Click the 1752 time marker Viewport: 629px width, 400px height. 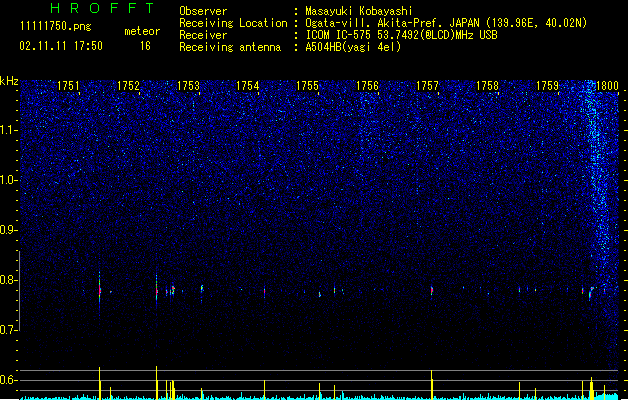tap(128, 86)
